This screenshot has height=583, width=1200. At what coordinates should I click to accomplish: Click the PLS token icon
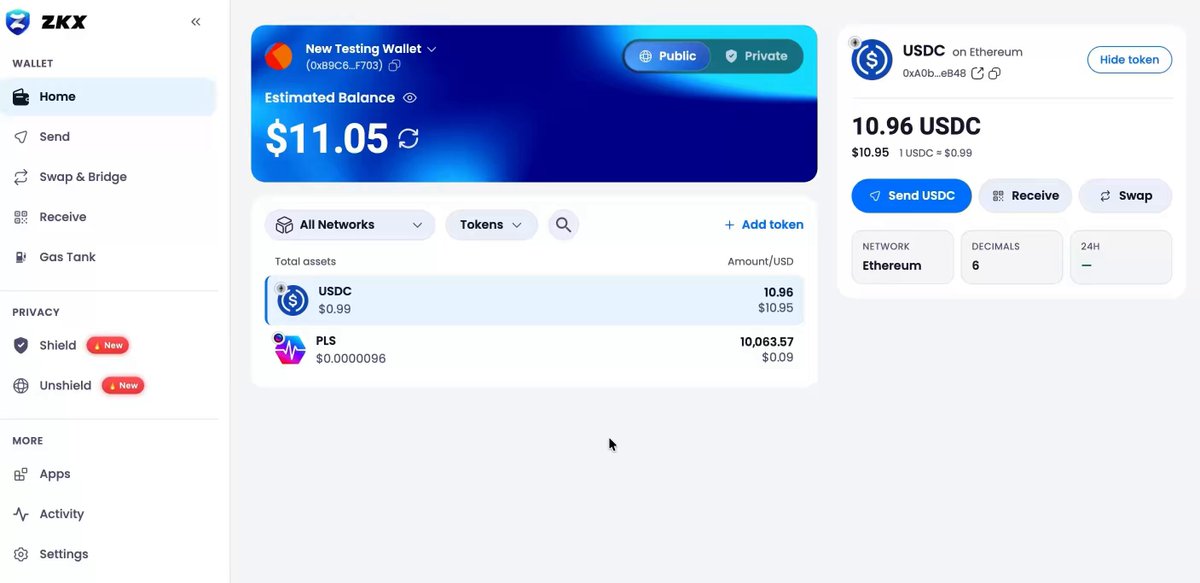coord(290,349)
